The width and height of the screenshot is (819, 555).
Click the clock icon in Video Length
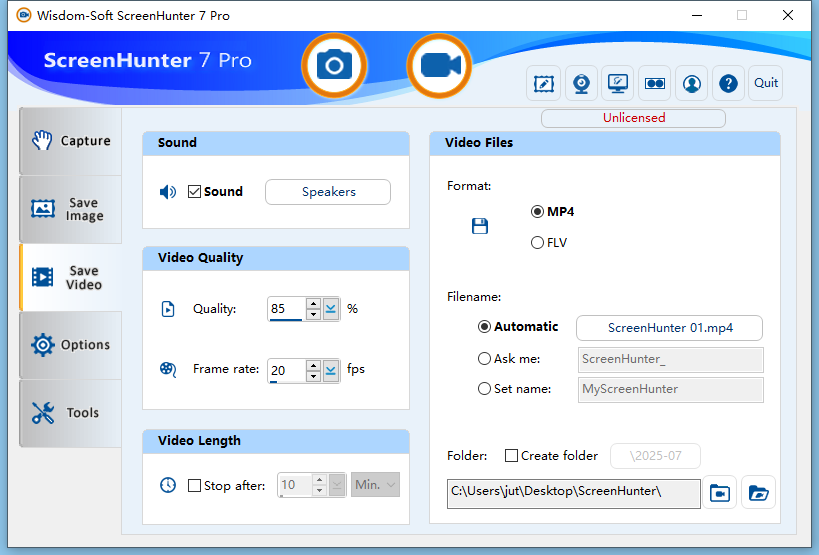click(x=168, y=485)
